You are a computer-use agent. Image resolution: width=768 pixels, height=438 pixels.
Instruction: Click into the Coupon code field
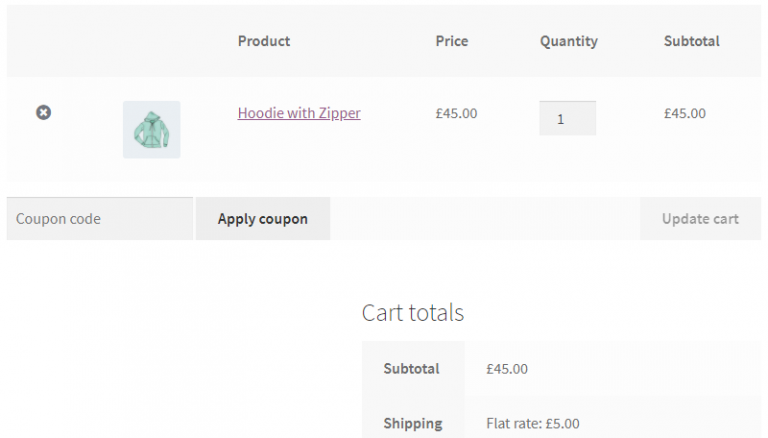[99, 219]
